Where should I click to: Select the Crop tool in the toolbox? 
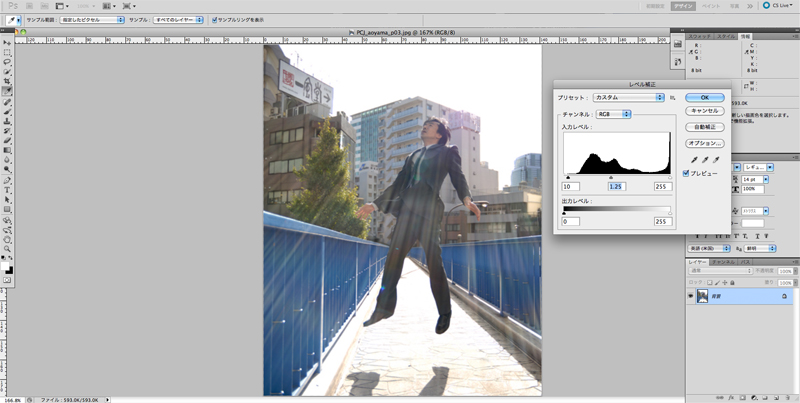pos(7,80)
